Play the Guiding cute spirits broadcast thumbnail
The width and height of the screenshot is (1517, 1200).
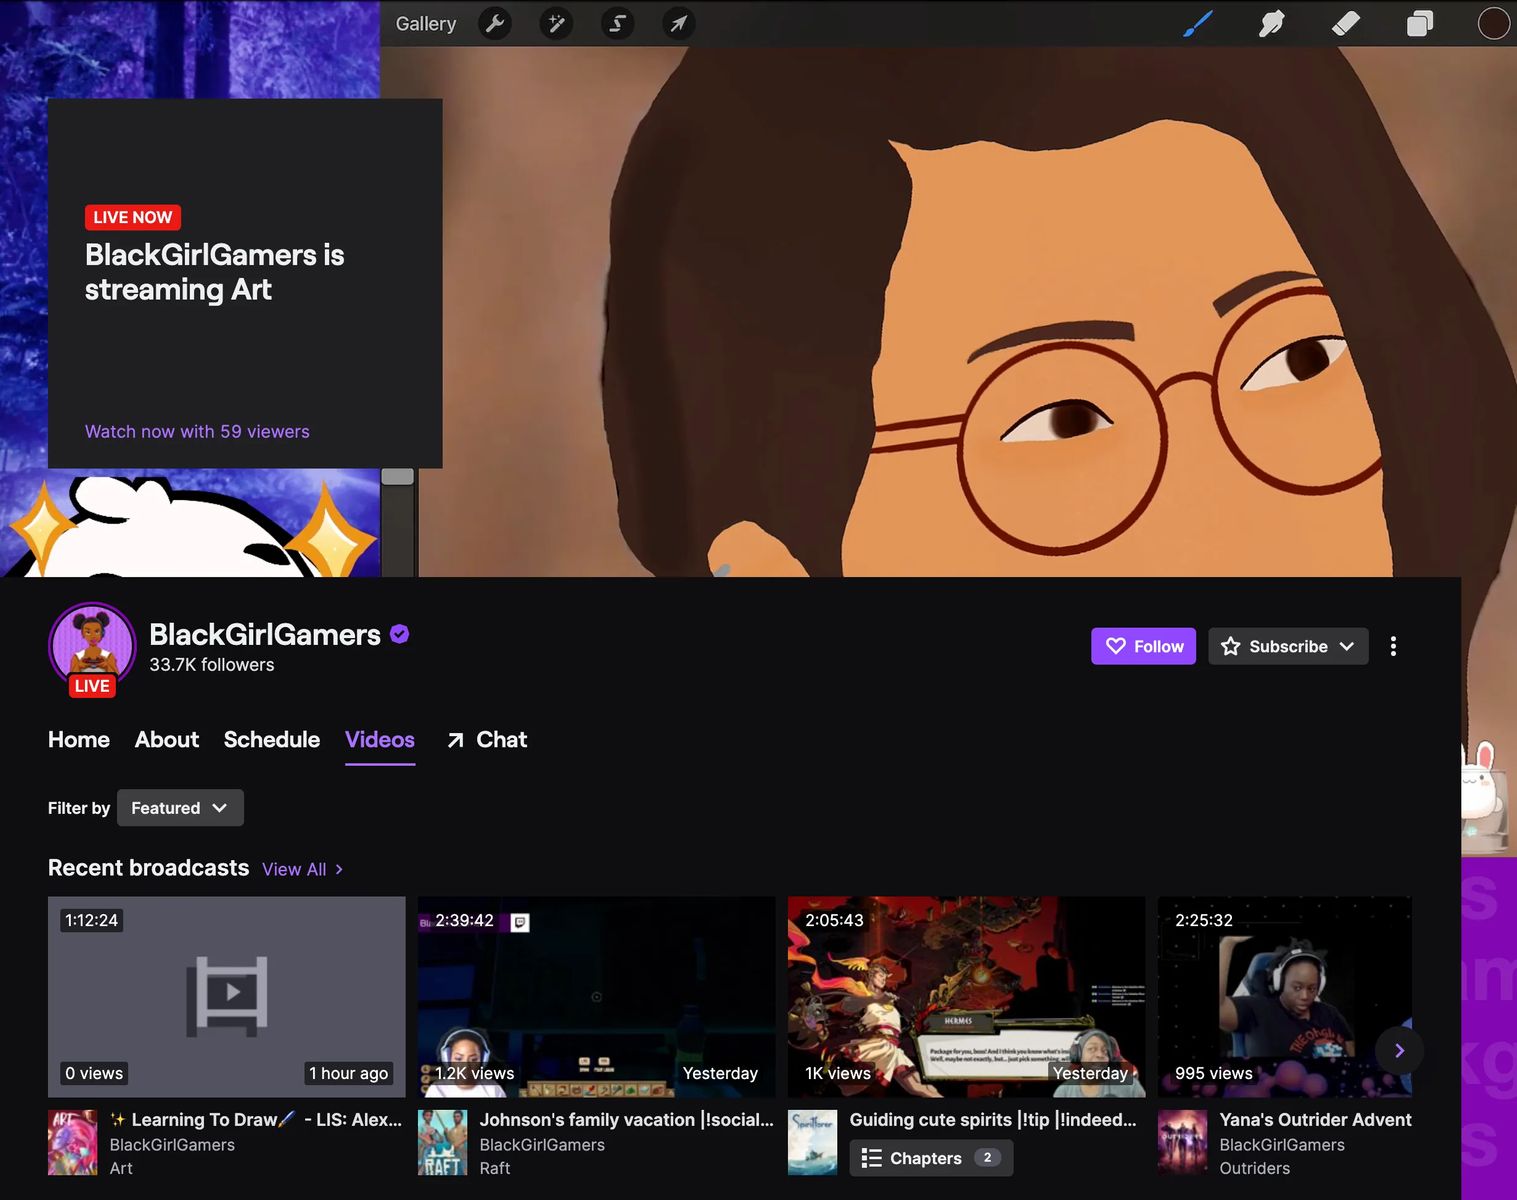tap(966, 997)
